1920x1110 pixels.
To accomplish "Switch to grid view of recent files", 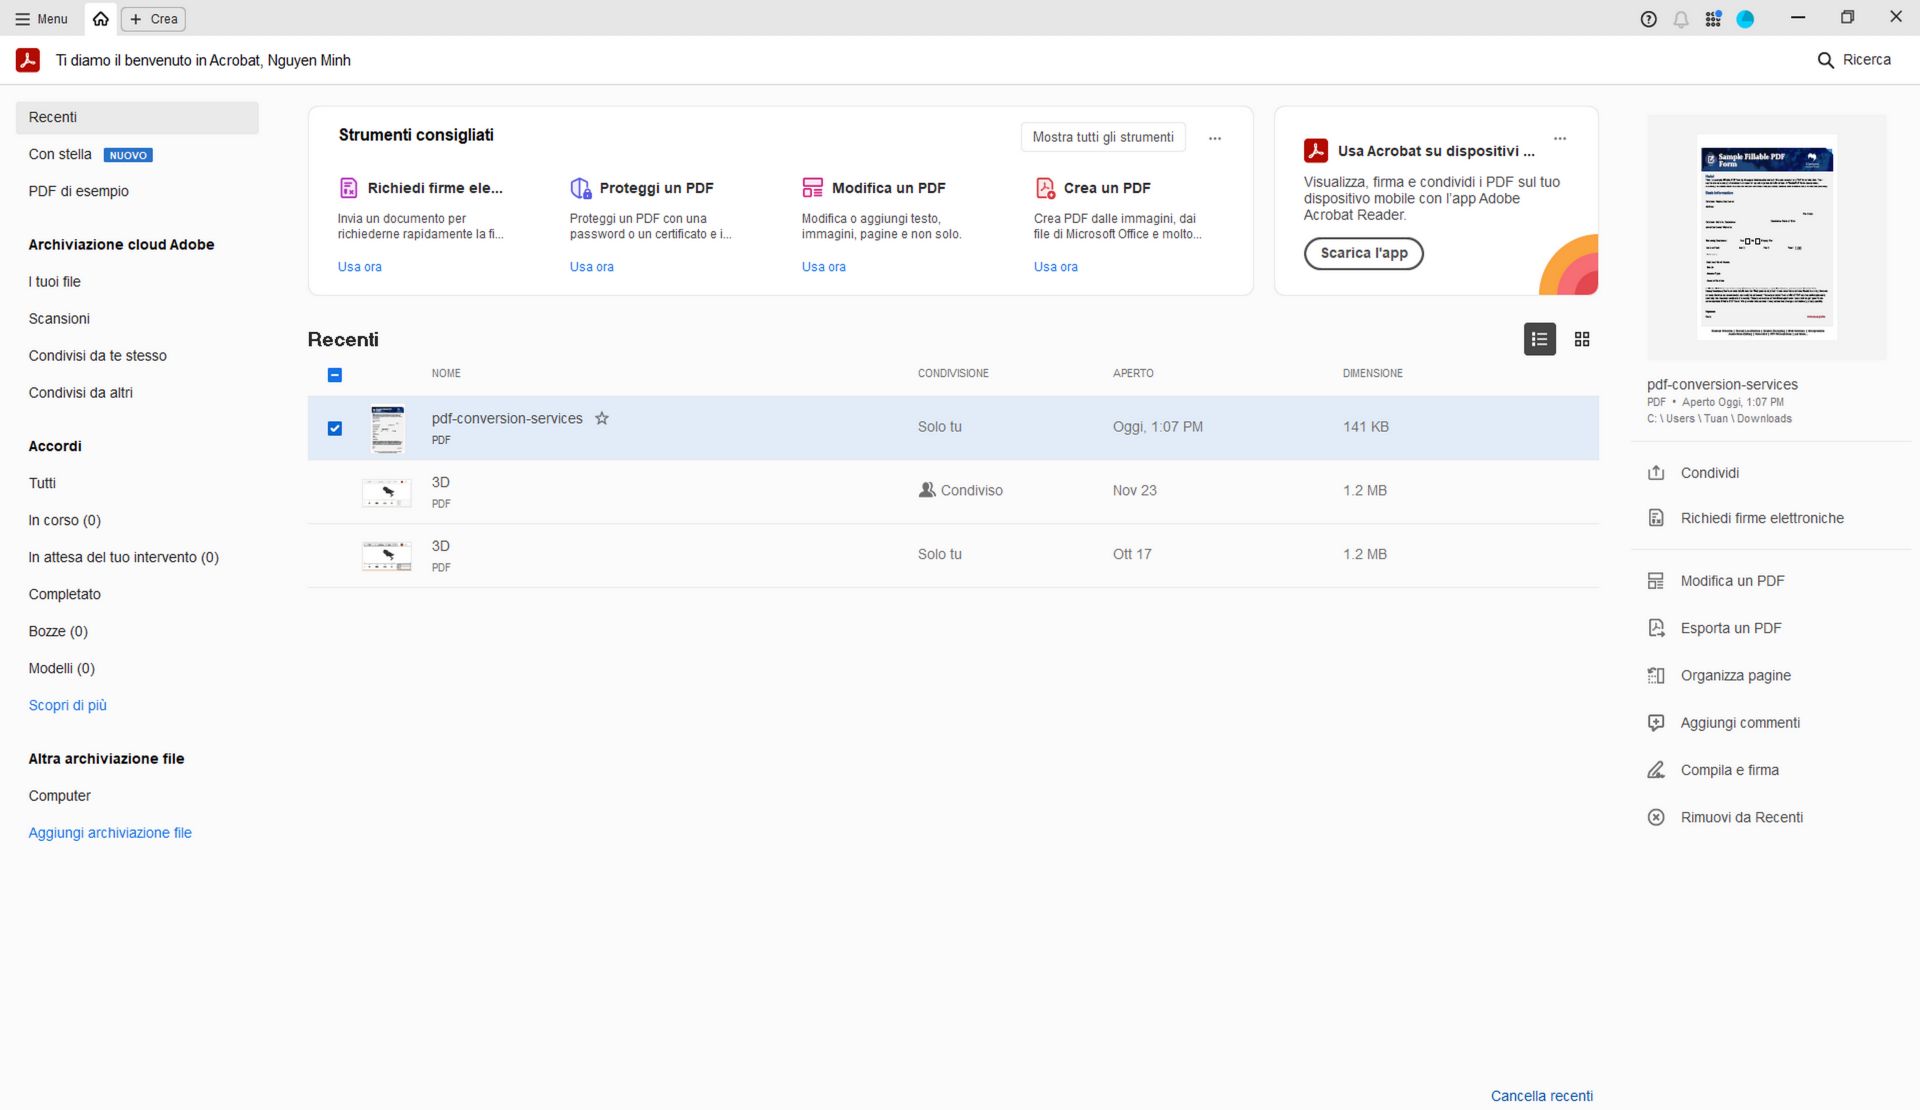I will (1582, 340).
